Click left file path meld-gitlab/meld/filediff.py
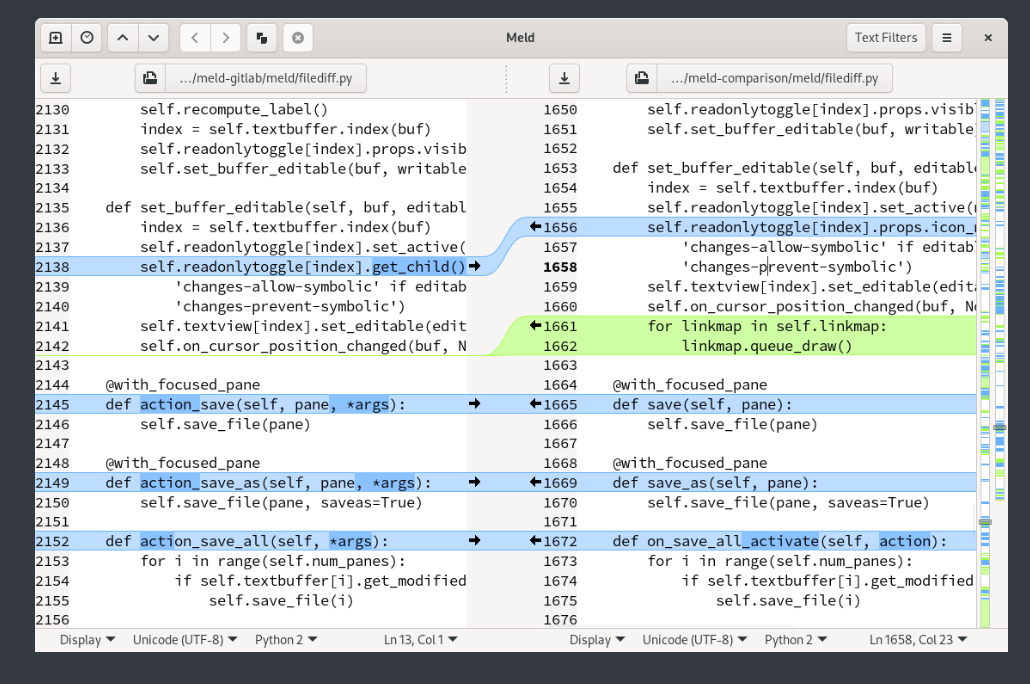The width and height of the screenshot is (1030, 684). pyautogui.click(x=266, y=78)
